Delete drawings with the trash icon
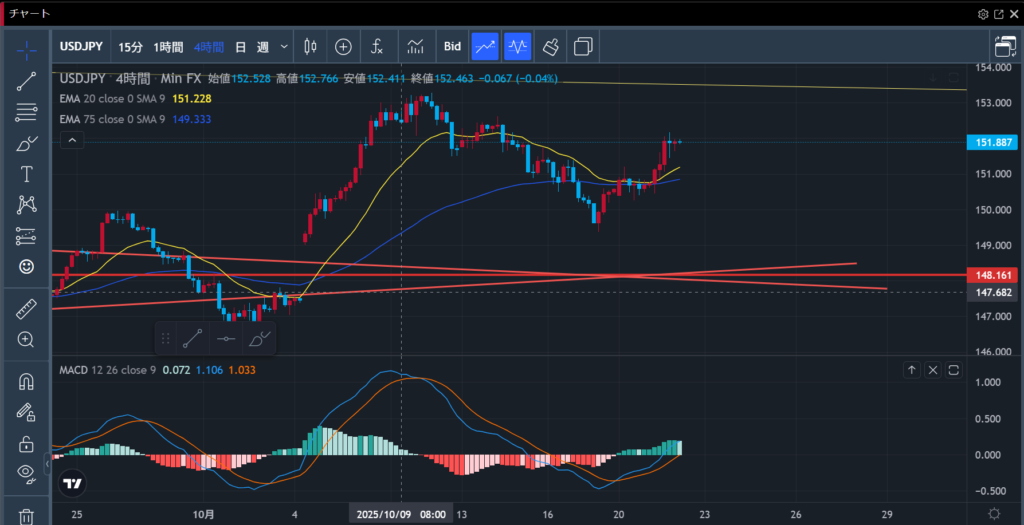Screen dimensions: 1024x525 pyautogui.click(x=27, y=515)
